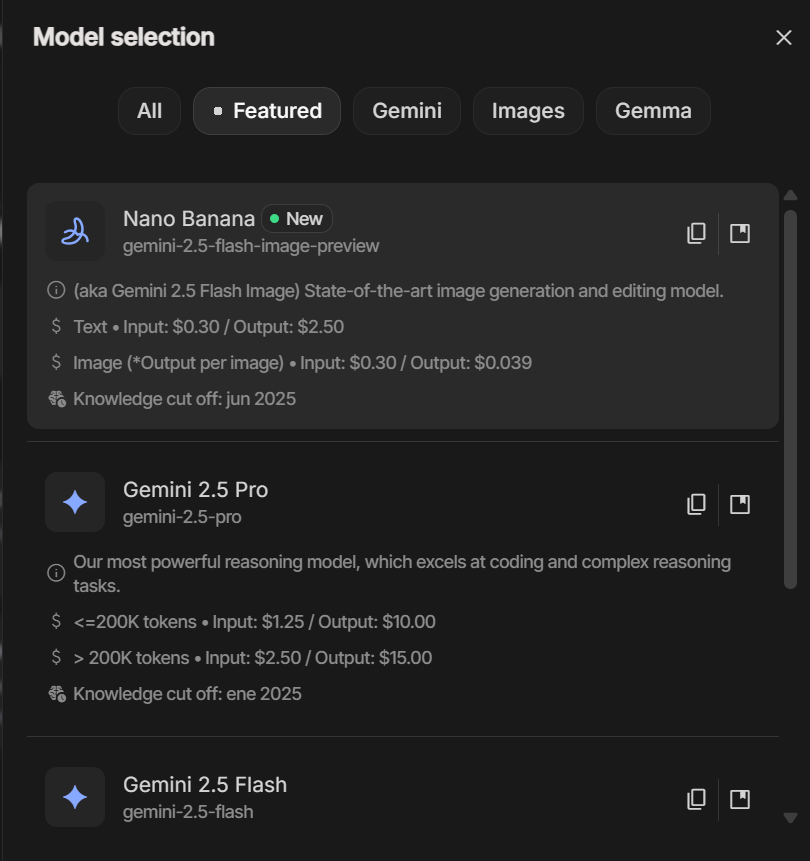This screenshot has width=810, height=861.
Task: Select the All filter tab
Action: coord(149,111)
